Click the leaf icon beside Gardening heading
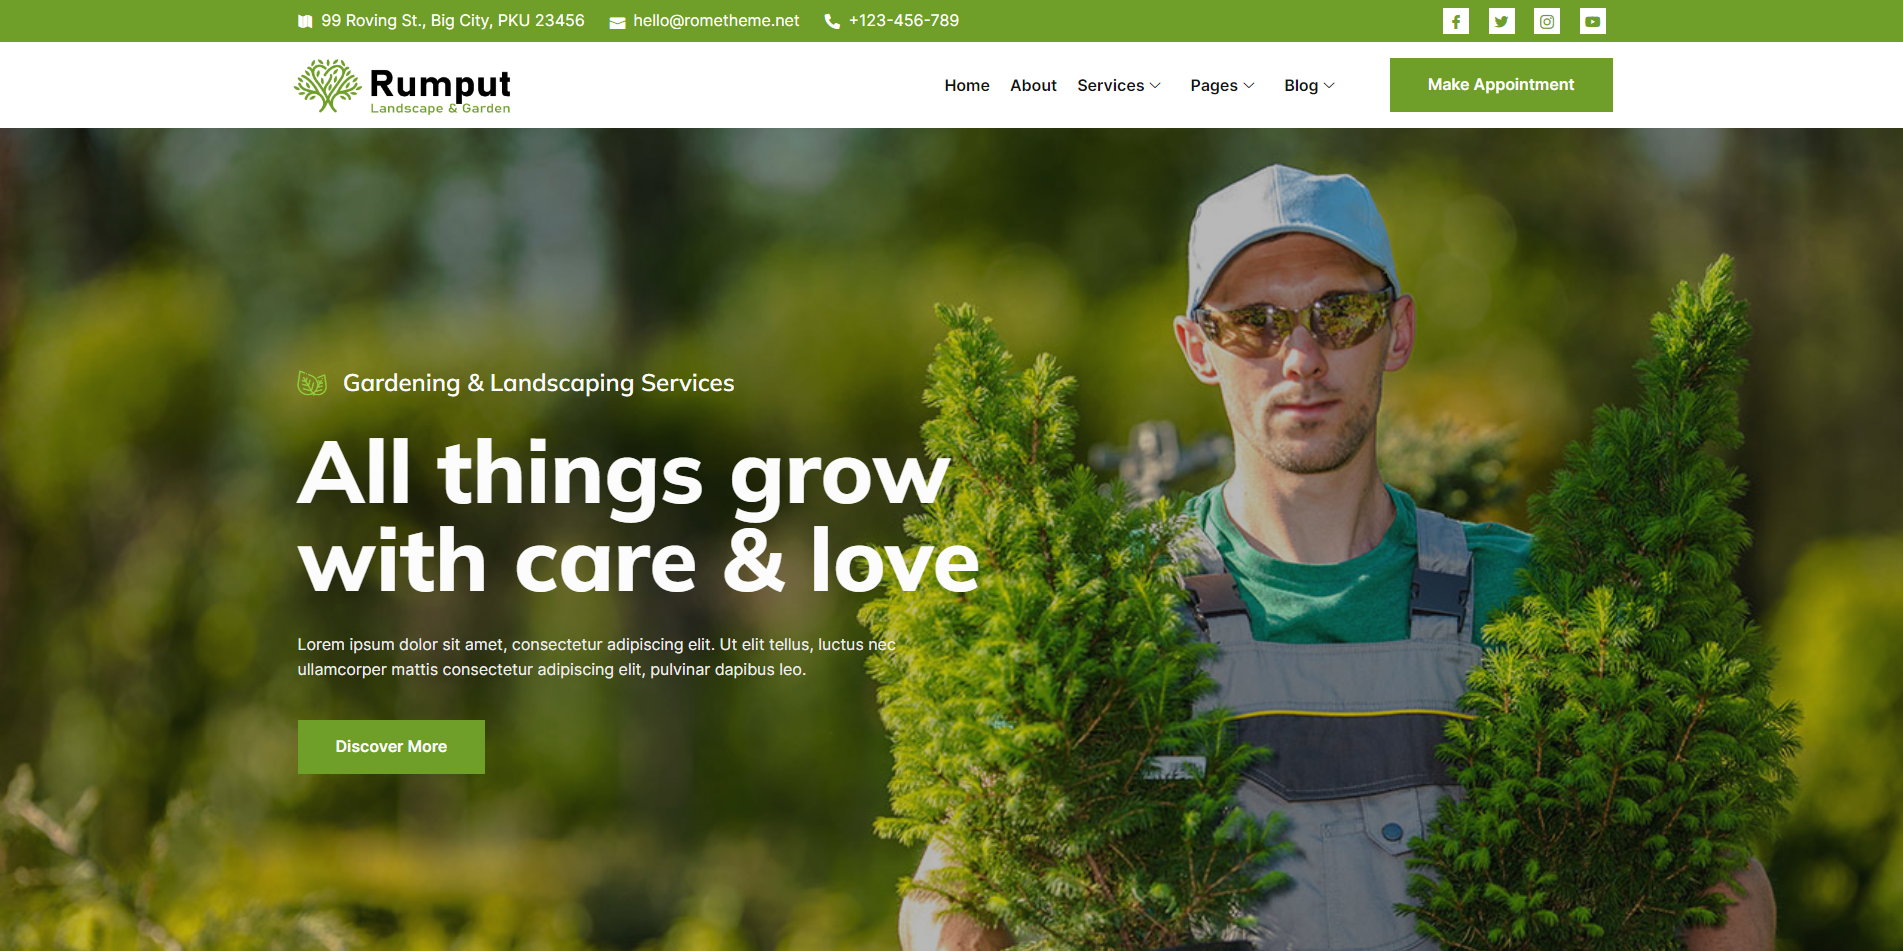Viewport: 1903px width, 951px height. click(x=312, y=383)
